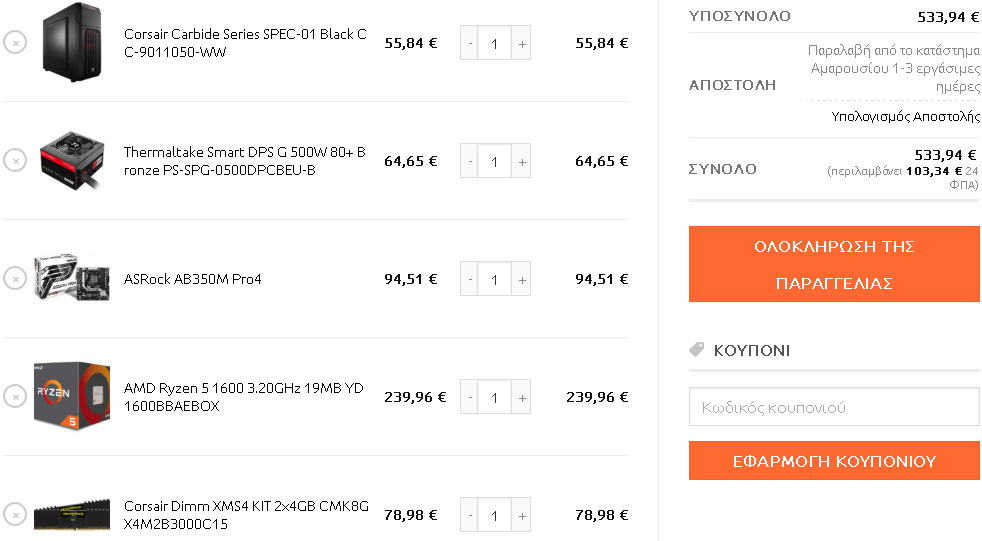Click the ΟΛΟΚΛΗΡΩΣΗ ΤΗΣ ΠΑΡΑΓΓΕΛΙΑΣ button
Image resolution: width=982 pixels, height=541 pixels.
[834, 264]
